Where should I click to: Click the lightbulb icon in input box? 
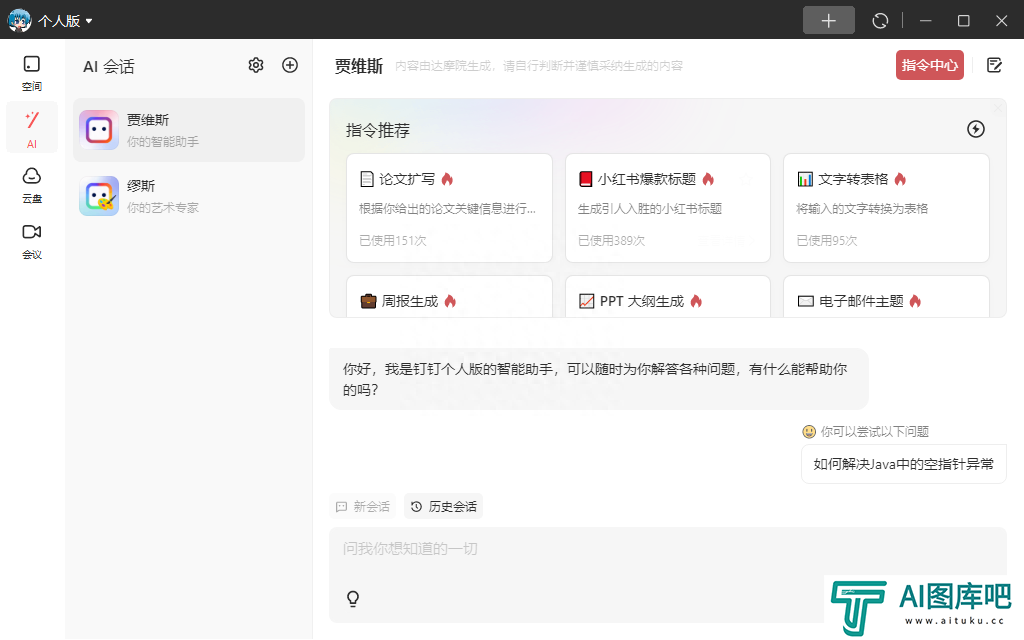353,599
